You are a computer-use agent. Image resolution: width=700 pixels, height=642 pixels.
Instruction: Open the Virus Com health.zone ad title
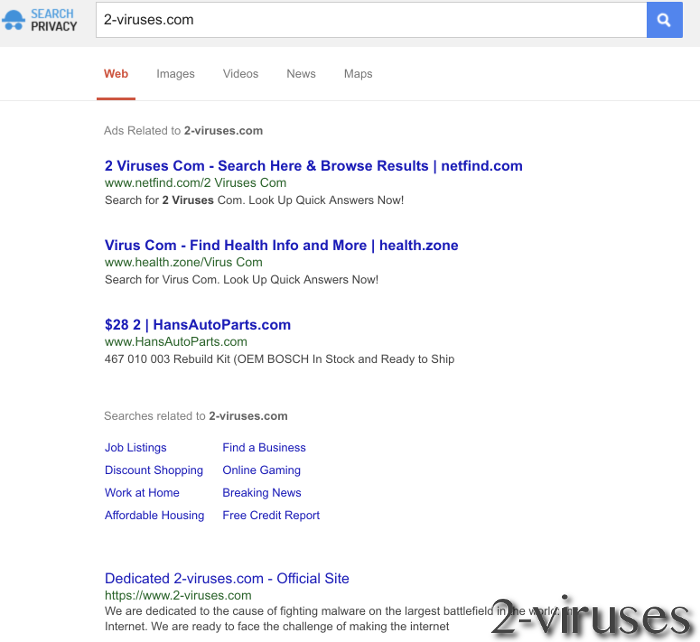click(281, 245)
